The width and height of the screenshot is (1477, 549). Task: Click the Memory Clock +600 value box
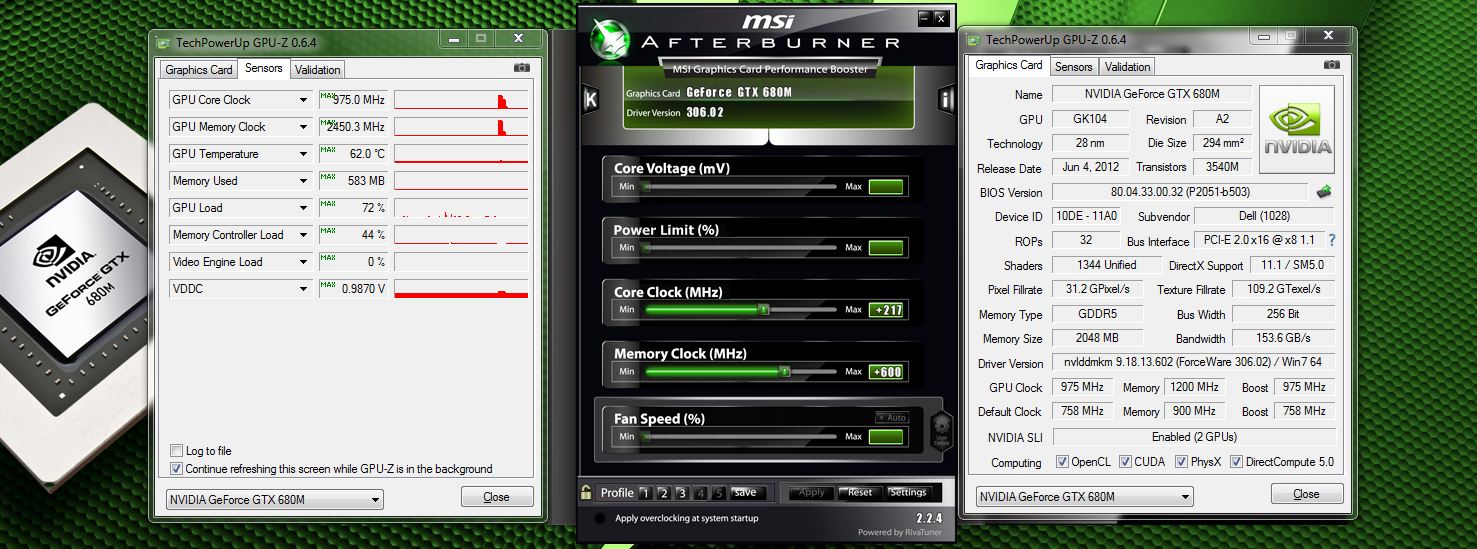(x=886, y=372)
